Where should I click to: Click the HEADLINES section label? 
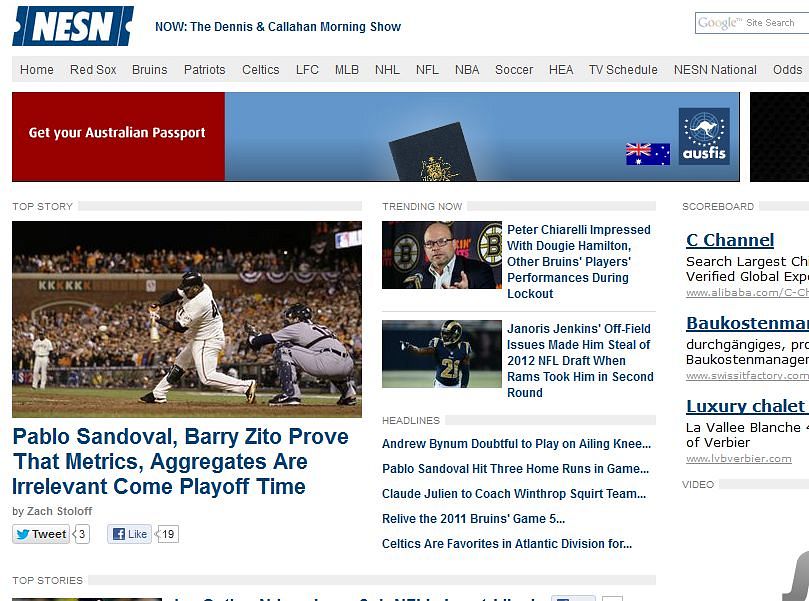point(411,420)
